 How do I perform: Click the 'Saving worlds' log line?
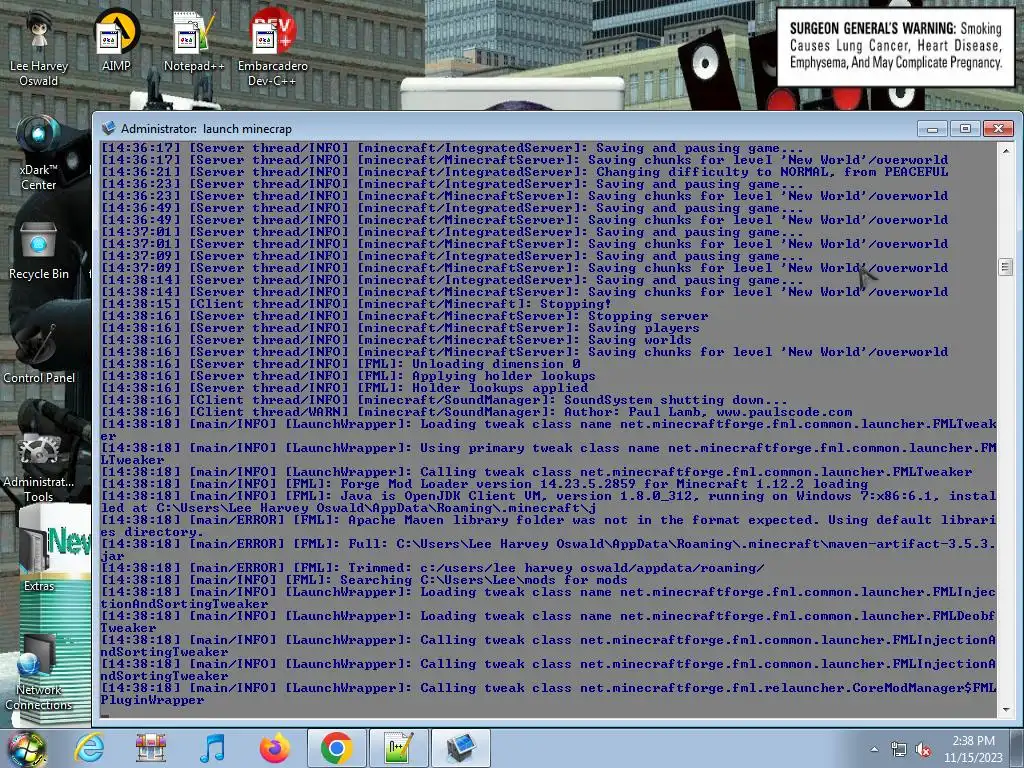tap(396, 340)
